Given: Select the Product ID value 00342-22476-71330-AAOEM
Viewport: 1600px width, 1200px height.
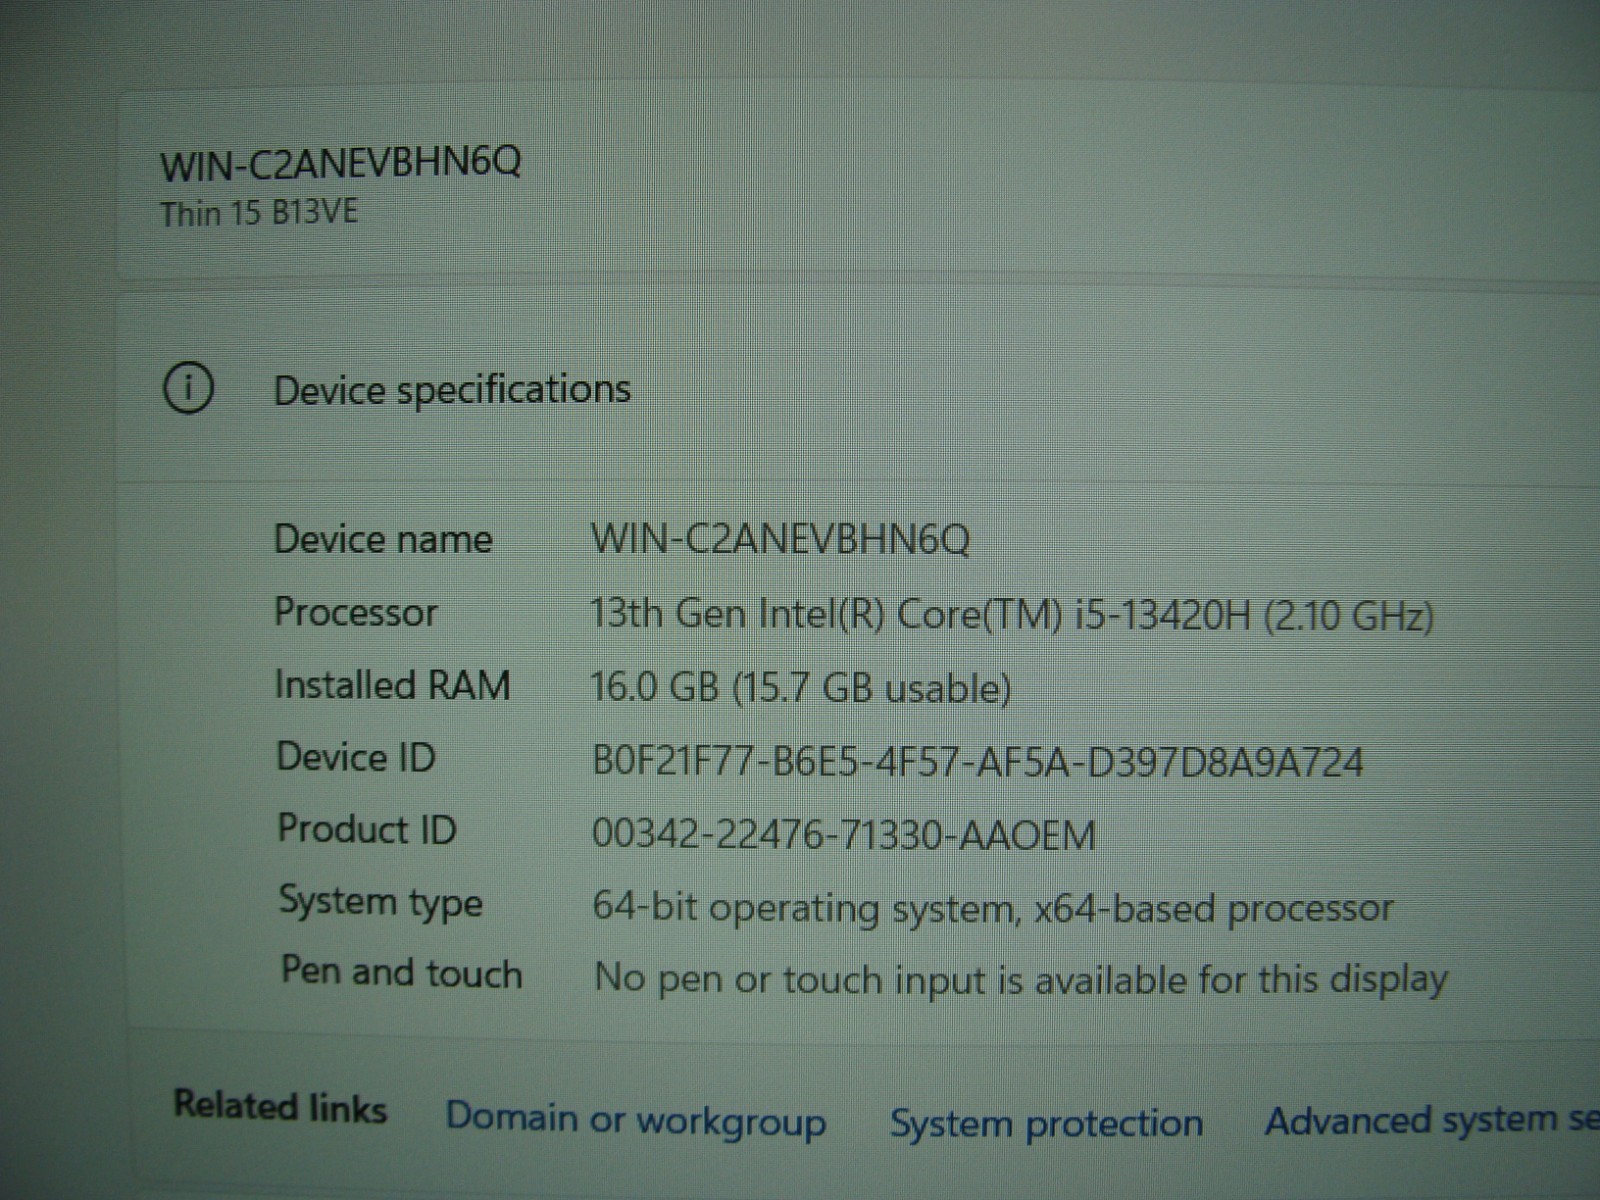Looking at the screenshot, I should (844, 834).
